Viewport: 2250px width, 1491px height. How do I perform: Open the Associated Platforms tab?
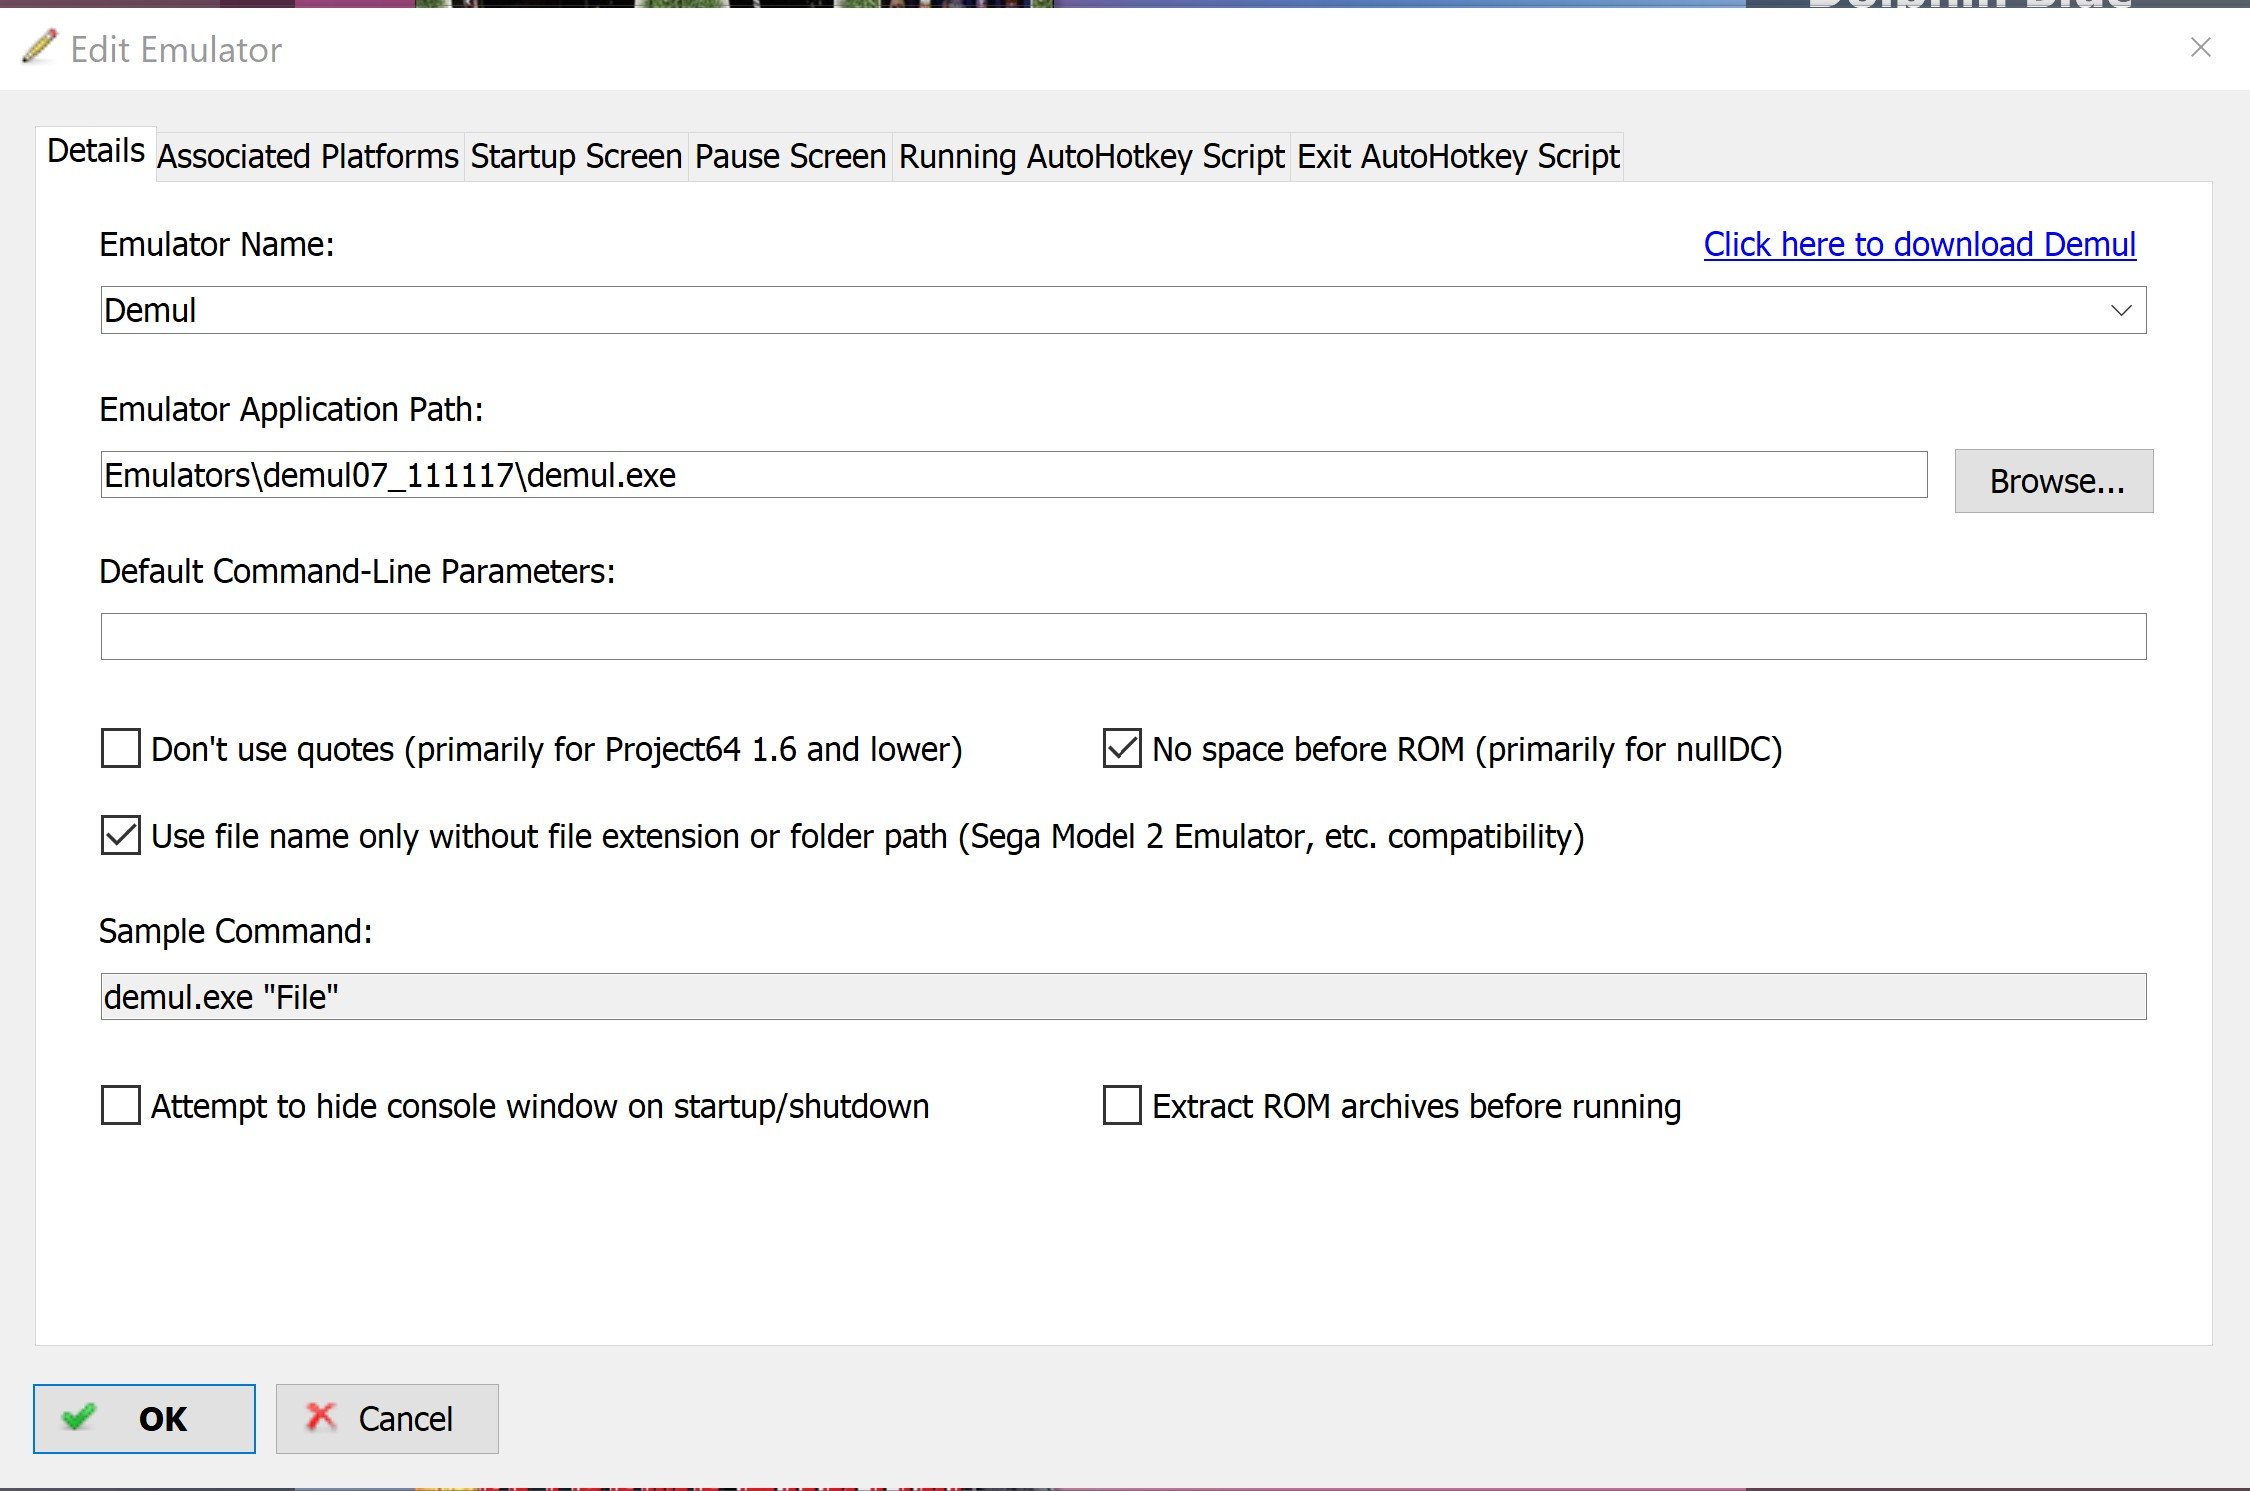308,157
